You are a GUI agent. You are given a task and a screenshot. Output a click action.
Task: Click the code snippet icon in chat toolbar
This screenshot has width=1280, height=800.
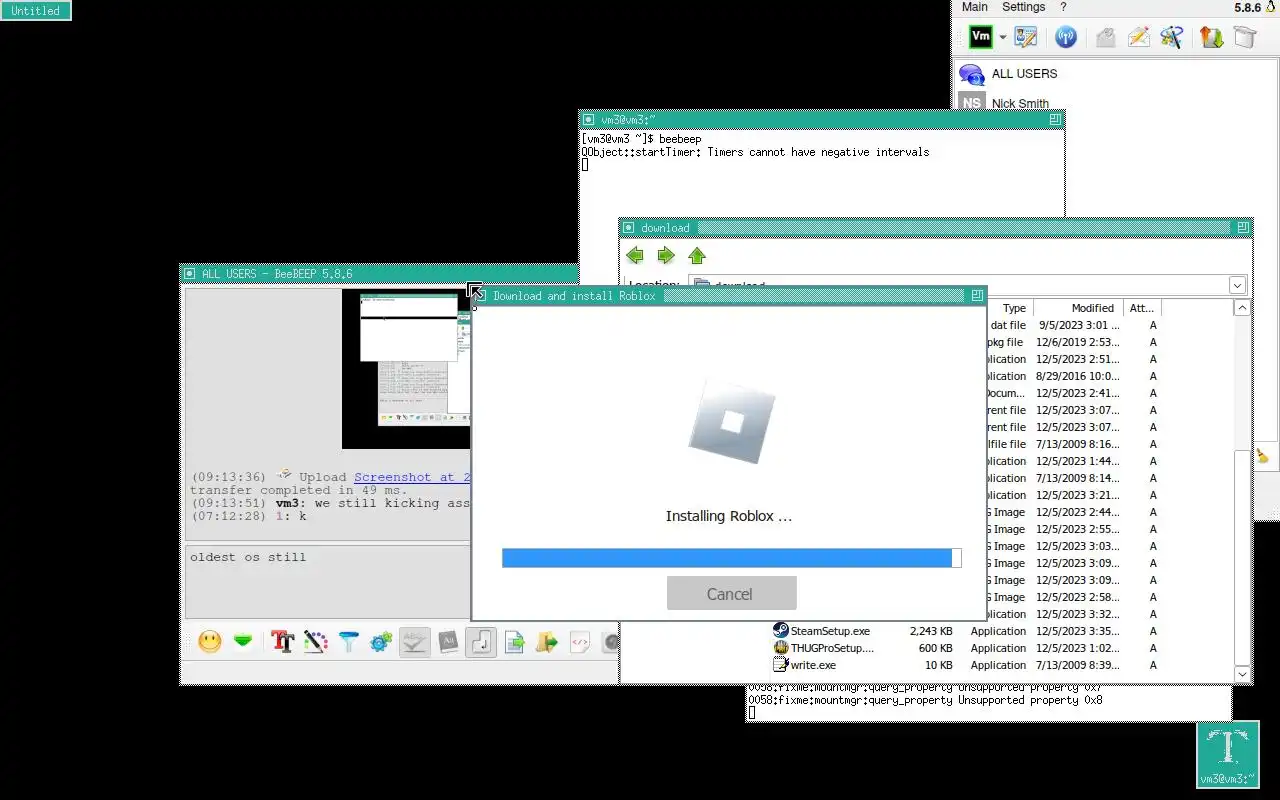click(579, 642)
